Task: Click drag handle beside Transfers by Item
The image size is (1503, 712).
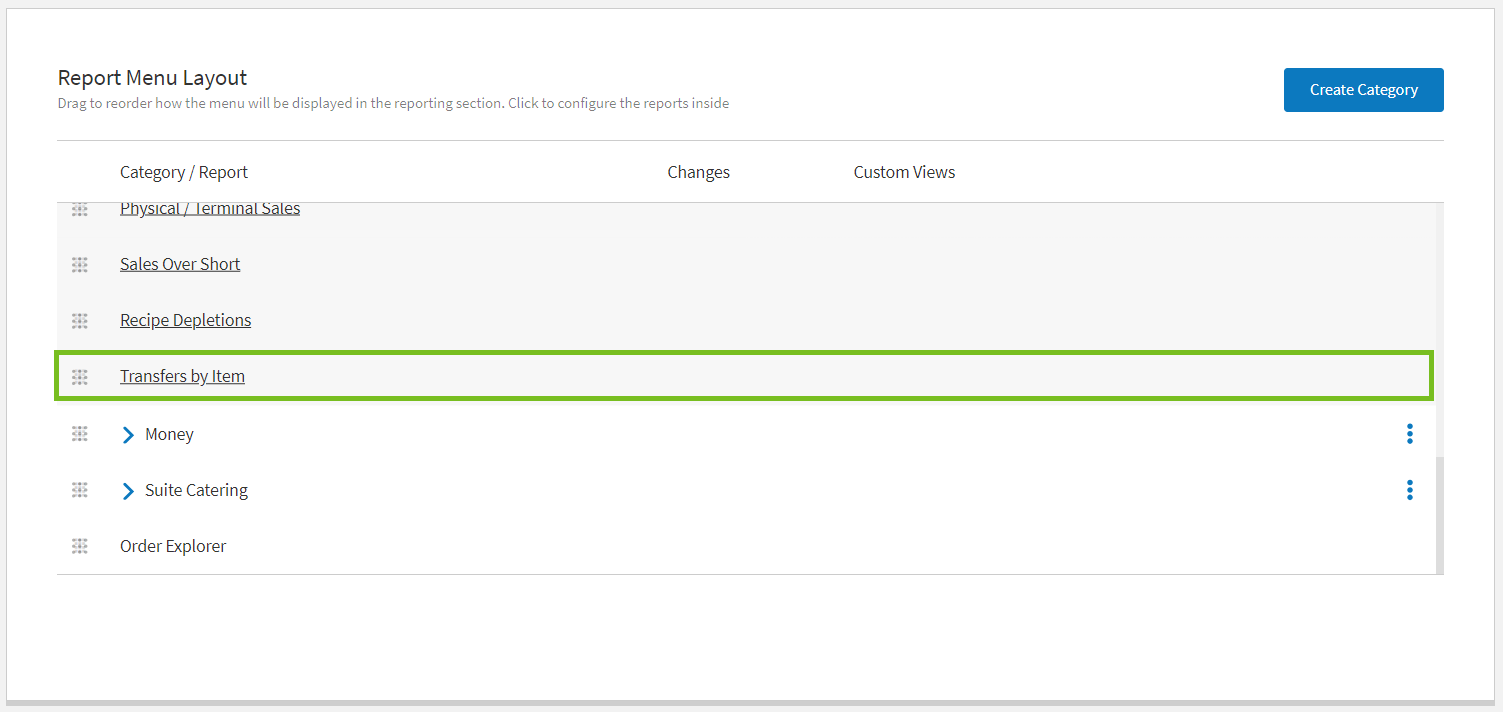Action: 80,377
